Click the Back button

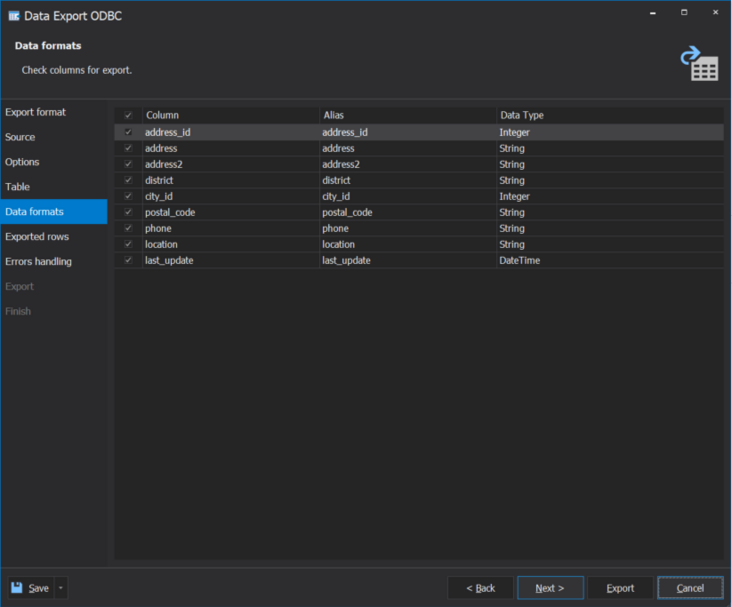(x=480, y=588)
